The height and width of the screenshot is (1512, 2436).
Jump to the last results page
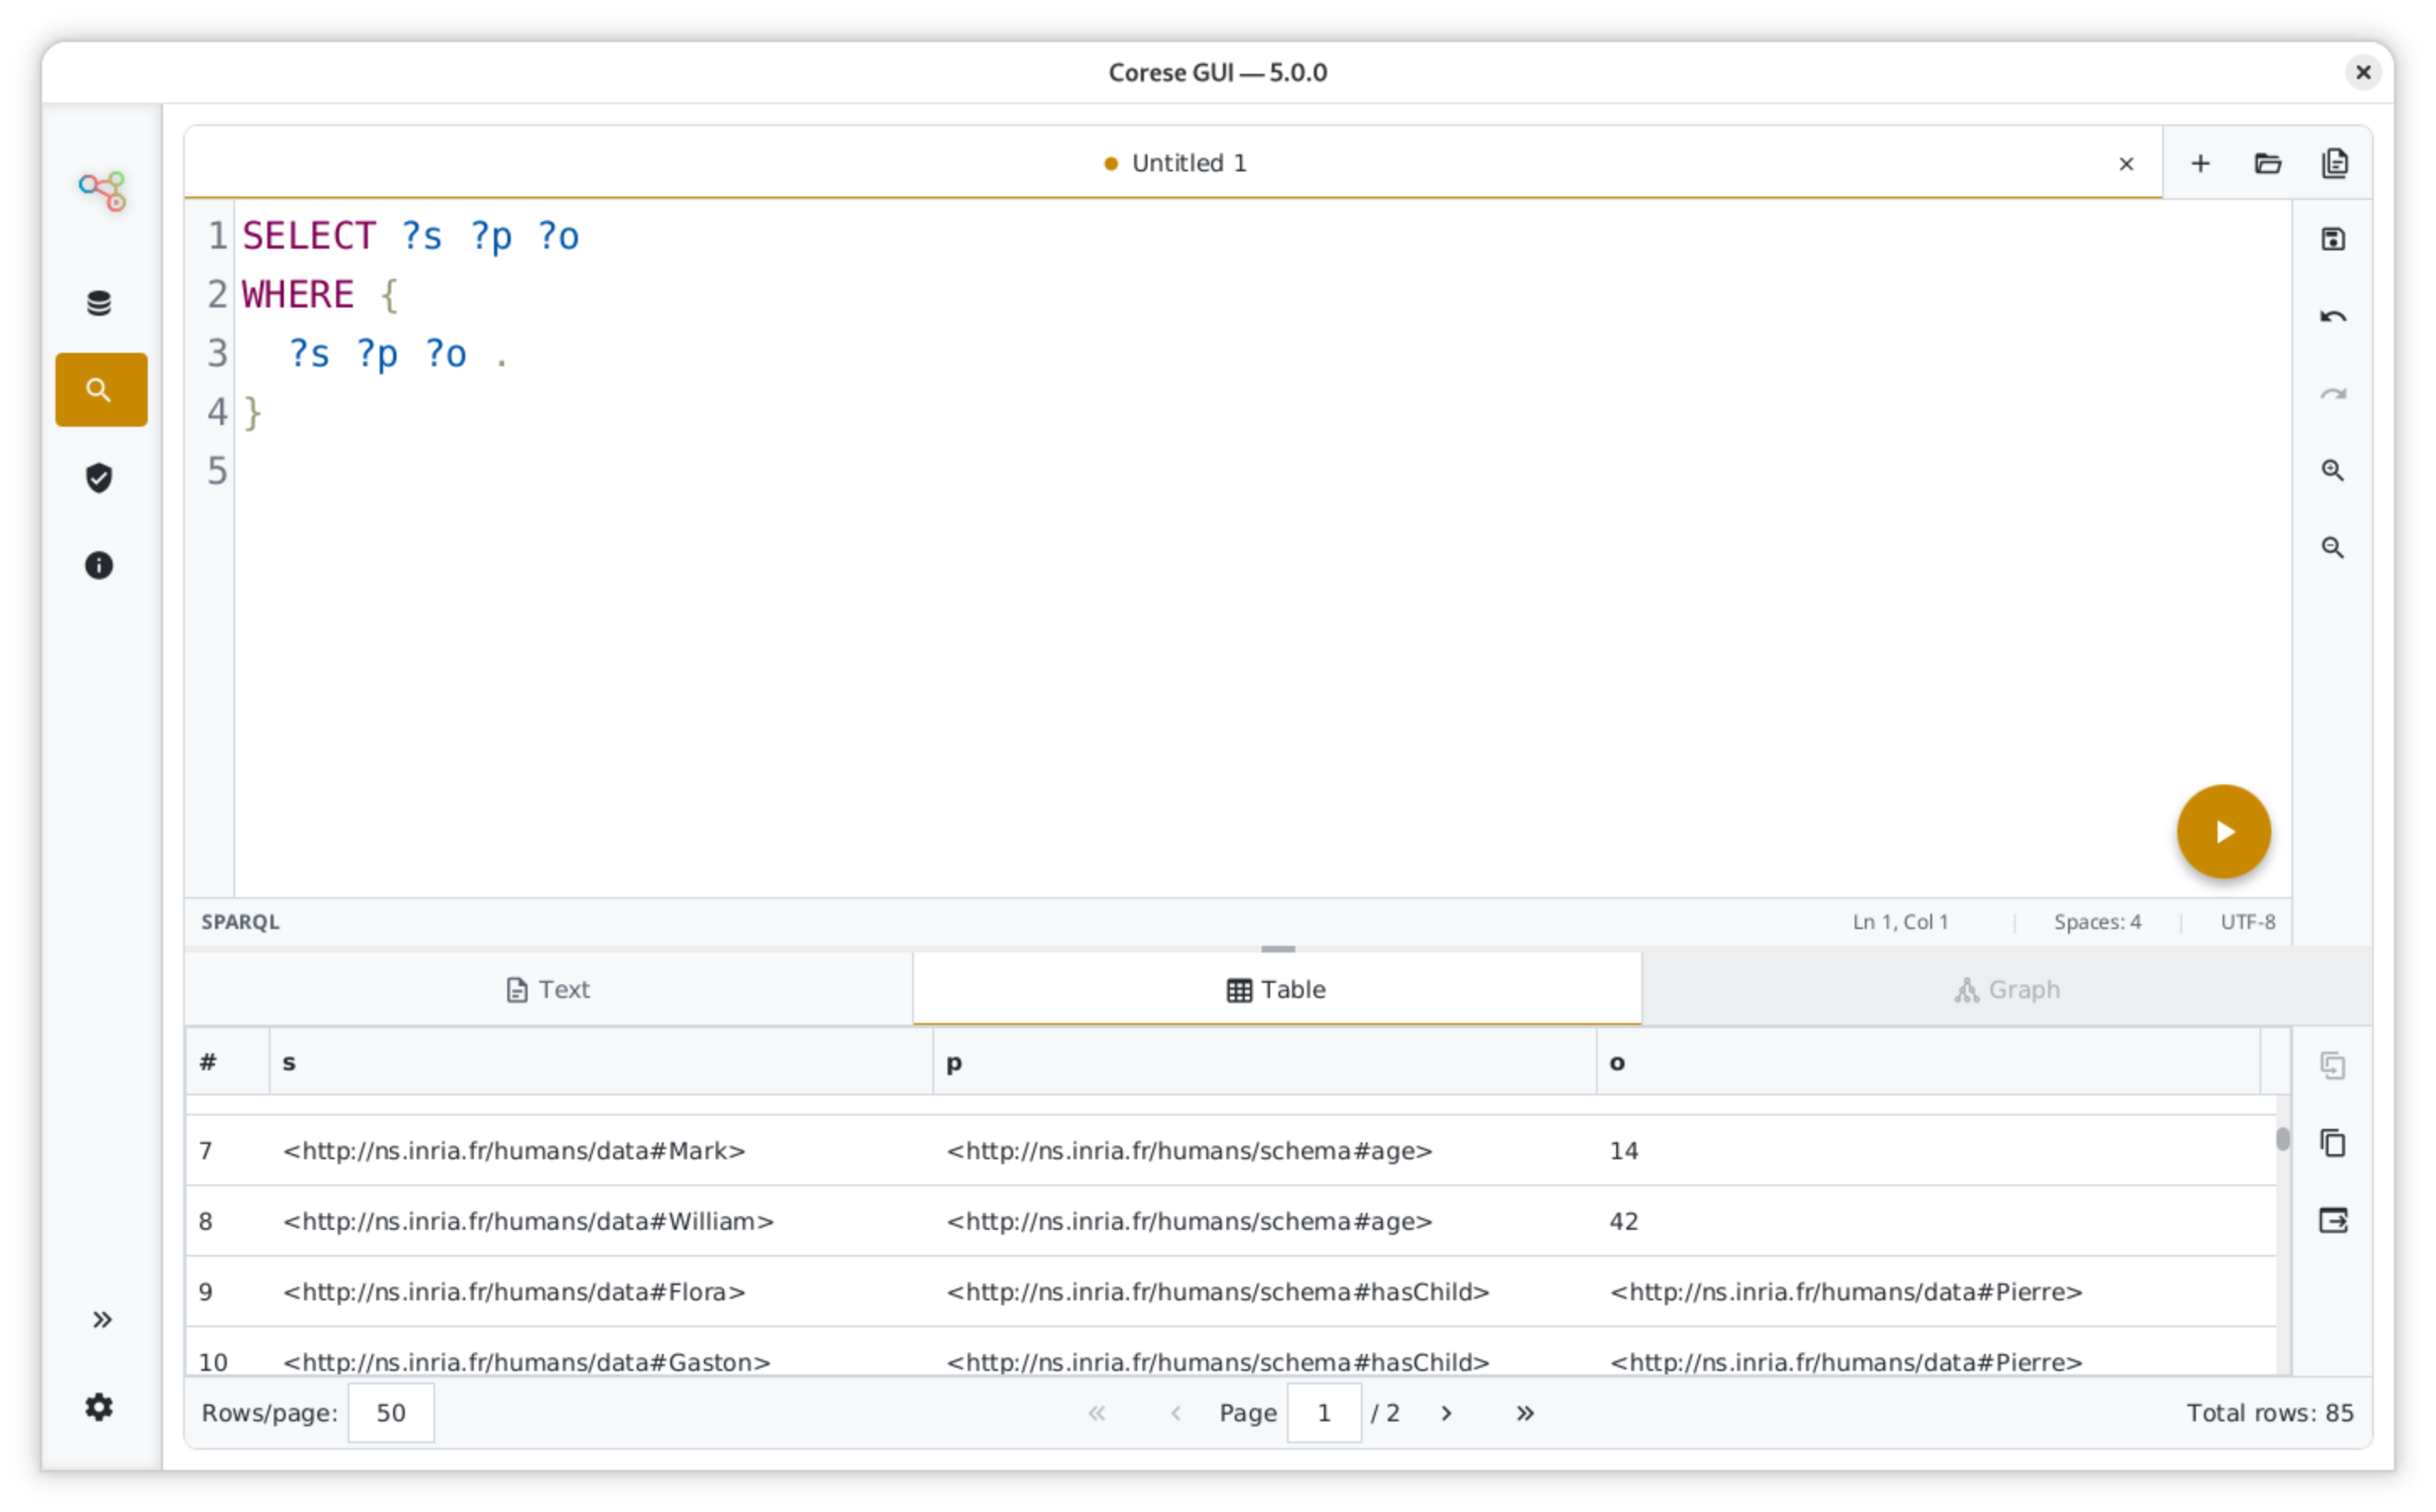tap(1525, 1413)
